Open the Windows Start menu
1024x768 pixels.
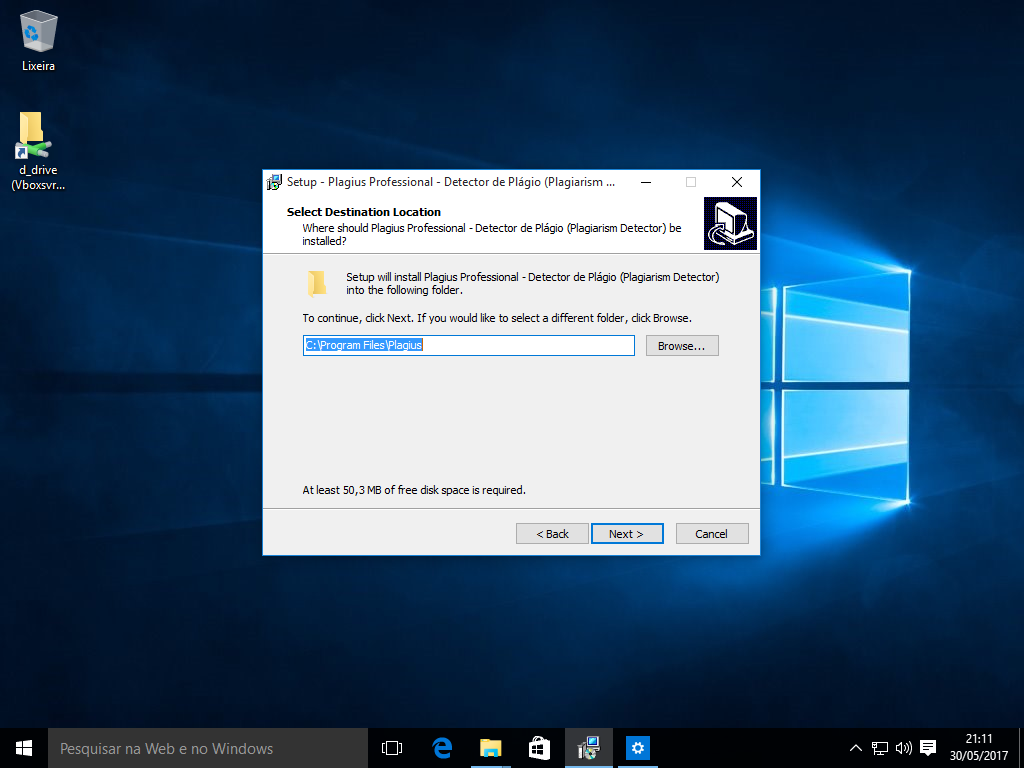tap(24, 748)
